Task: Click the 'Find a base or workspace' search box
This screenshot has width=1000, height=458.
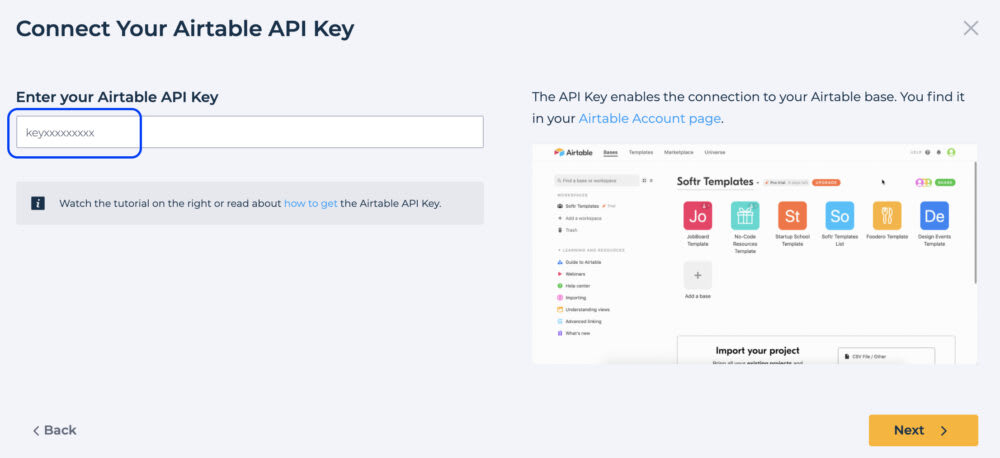Action: 596,181
